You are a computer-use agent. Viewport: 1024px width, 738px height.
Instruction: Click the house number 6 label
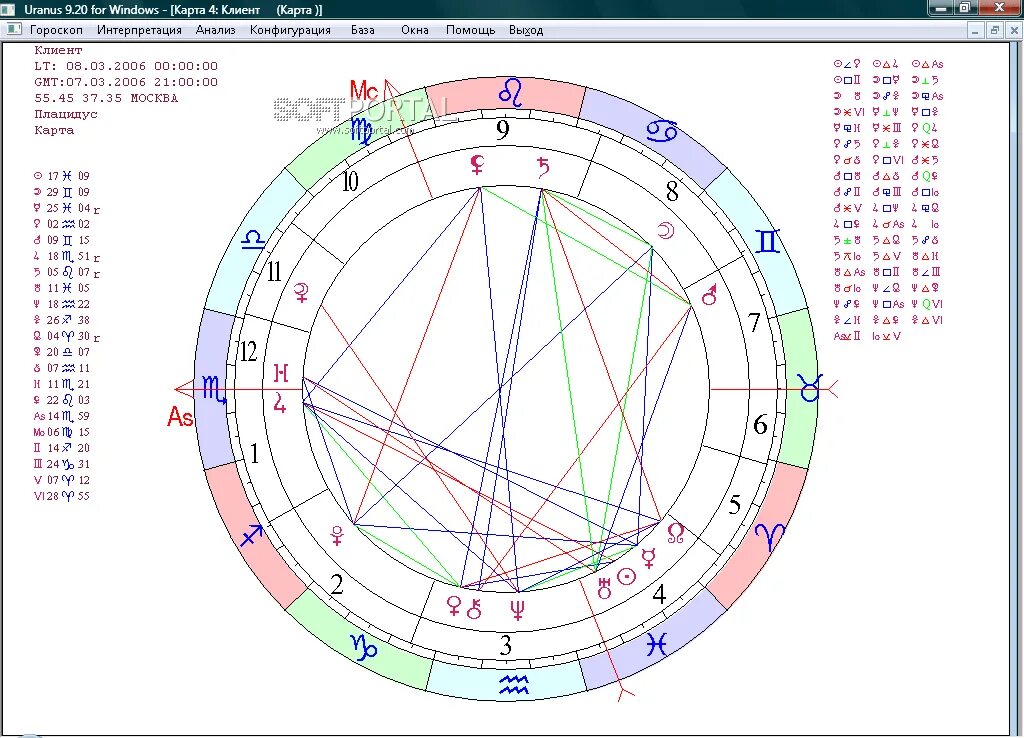click(760, 425)
